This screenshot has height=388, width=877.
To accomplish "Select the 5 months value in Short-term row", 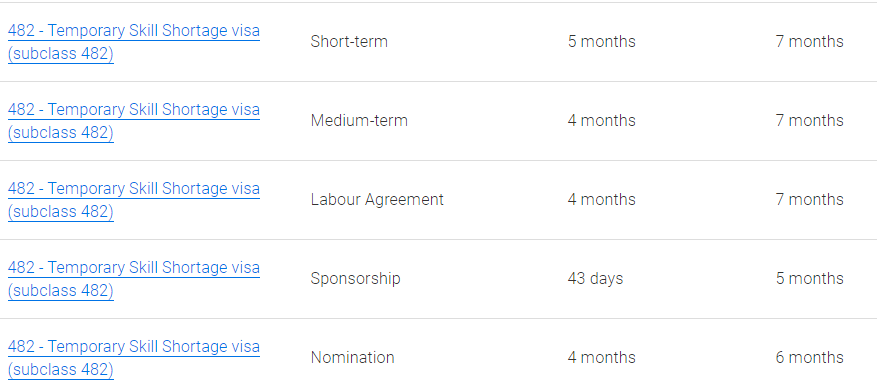I will pos(601,41).
